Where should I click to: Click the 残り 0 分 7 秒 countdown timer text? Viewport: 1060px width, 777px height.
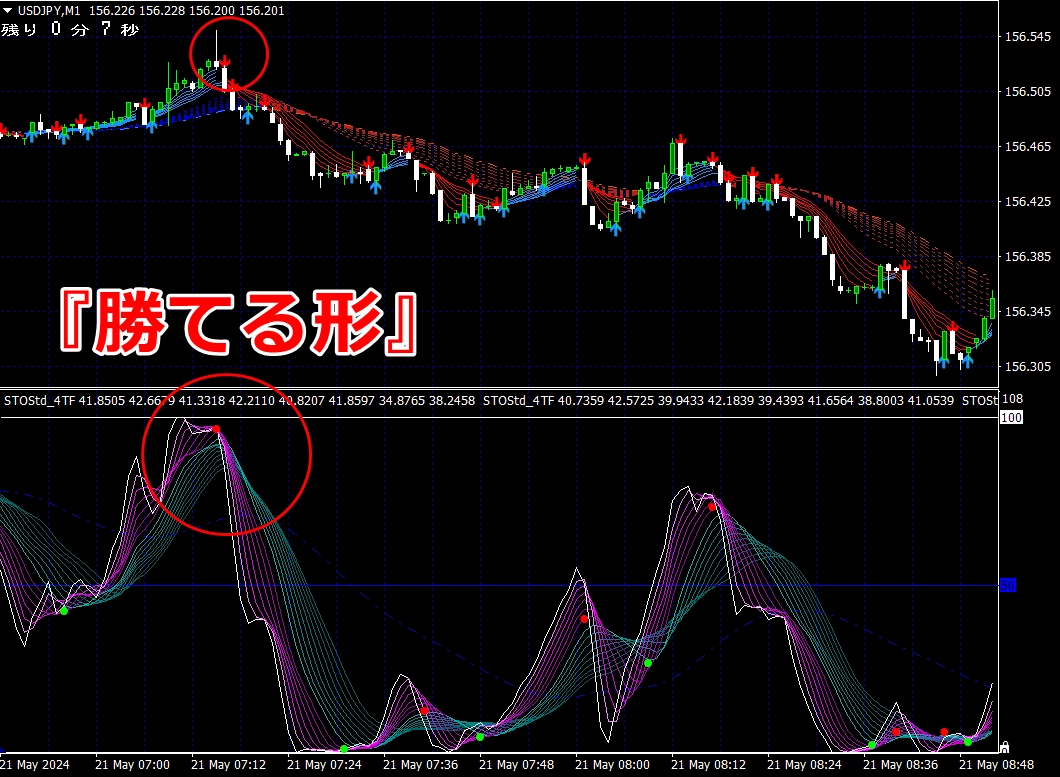click(70, 29)
